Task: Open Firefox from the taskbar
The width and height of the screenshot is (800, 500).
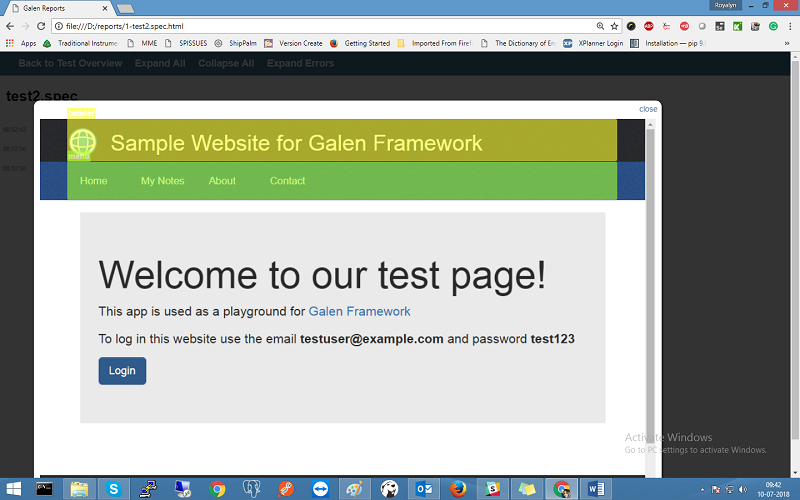Action: (458, 489)
